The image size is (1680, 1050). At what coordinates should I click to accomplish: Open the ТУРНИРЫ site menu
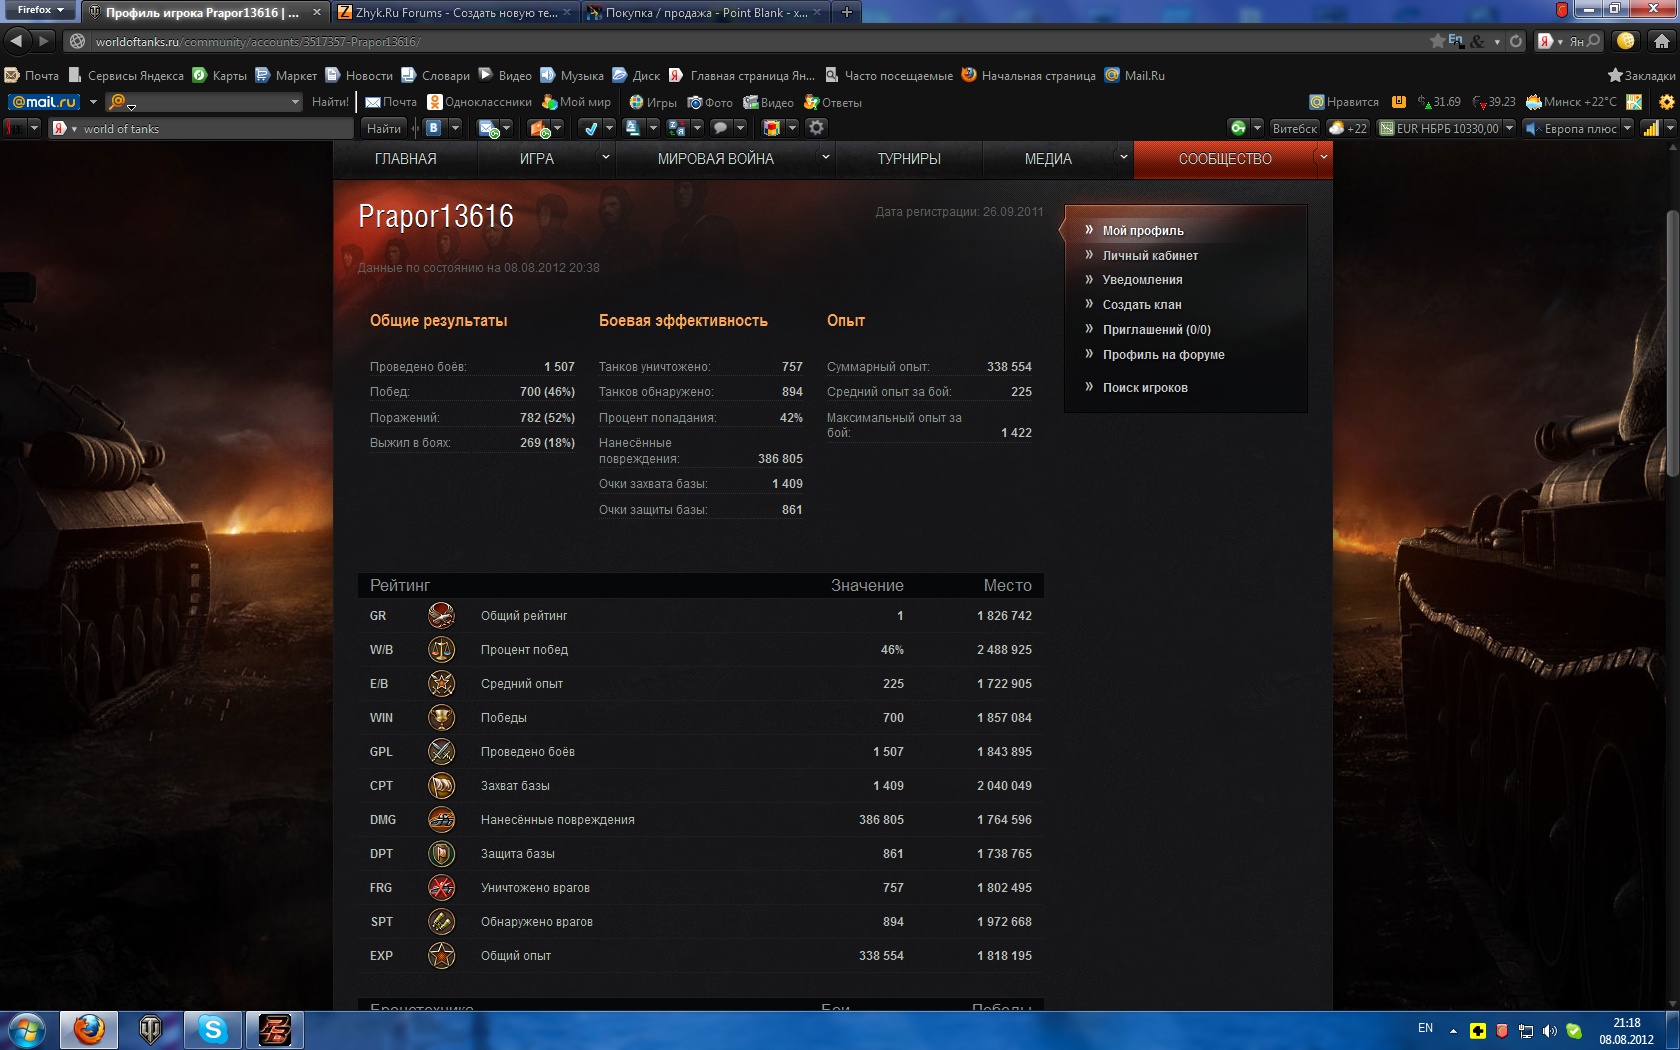pyautogui.click(x=909, y=159)
